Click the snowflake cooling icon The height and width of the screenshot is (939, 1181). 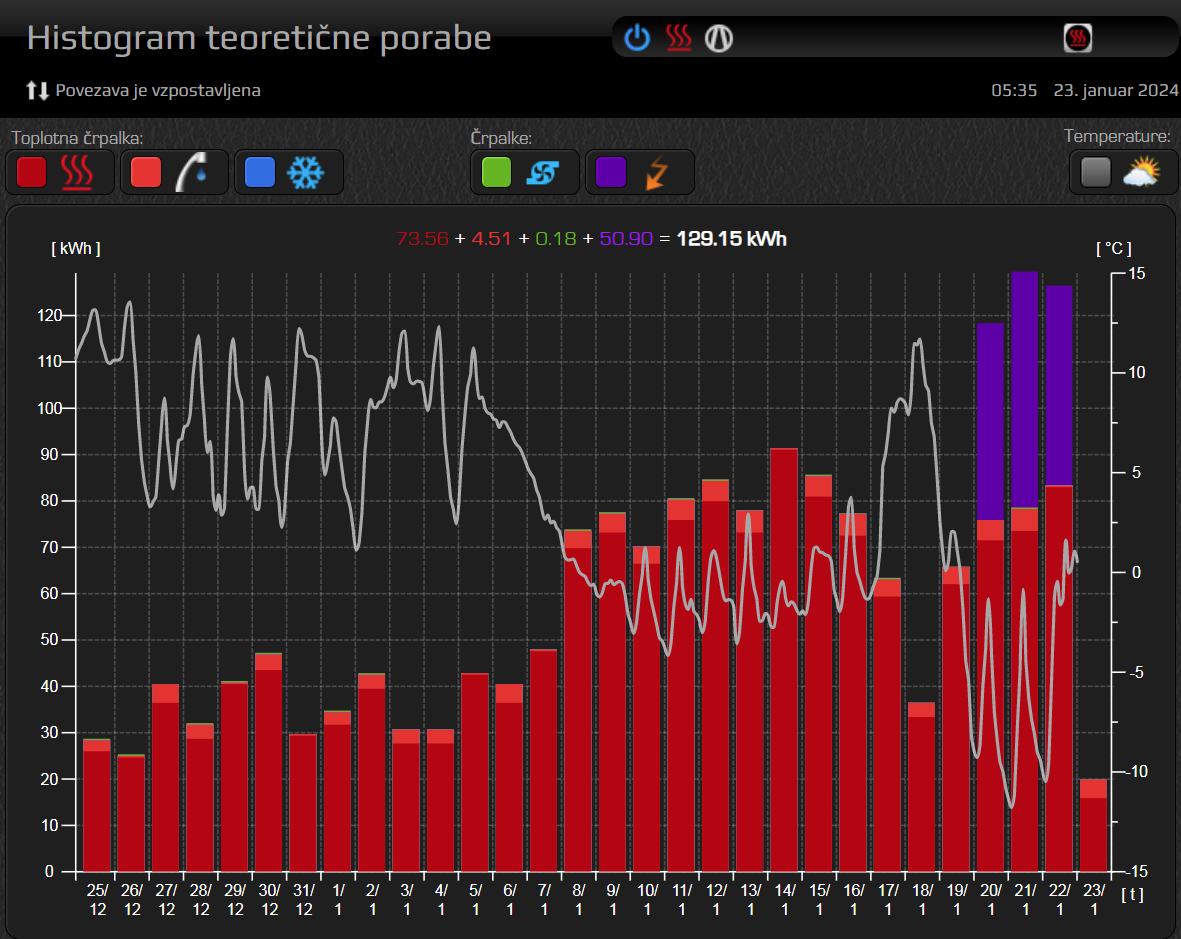point(306,172)
